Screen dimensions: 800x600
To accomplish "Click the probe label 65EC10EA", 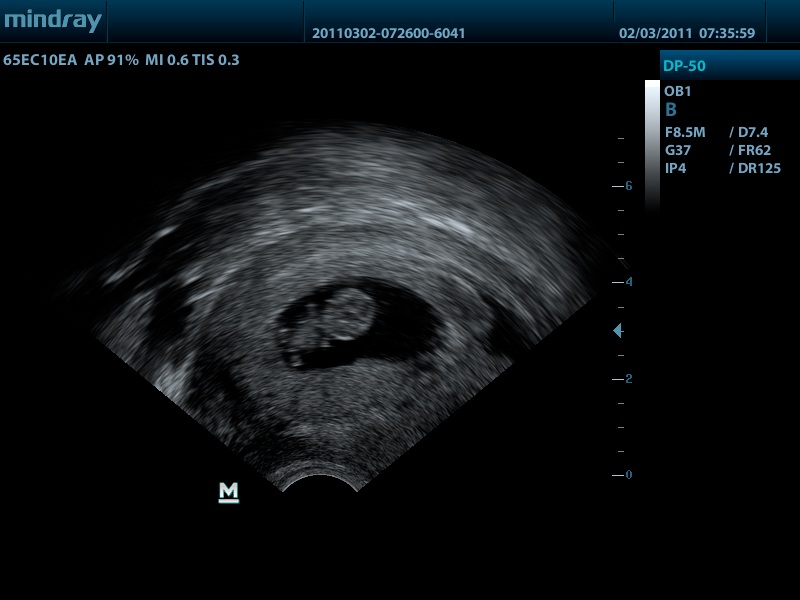I will pyautogui.click(x=40, y=60).
